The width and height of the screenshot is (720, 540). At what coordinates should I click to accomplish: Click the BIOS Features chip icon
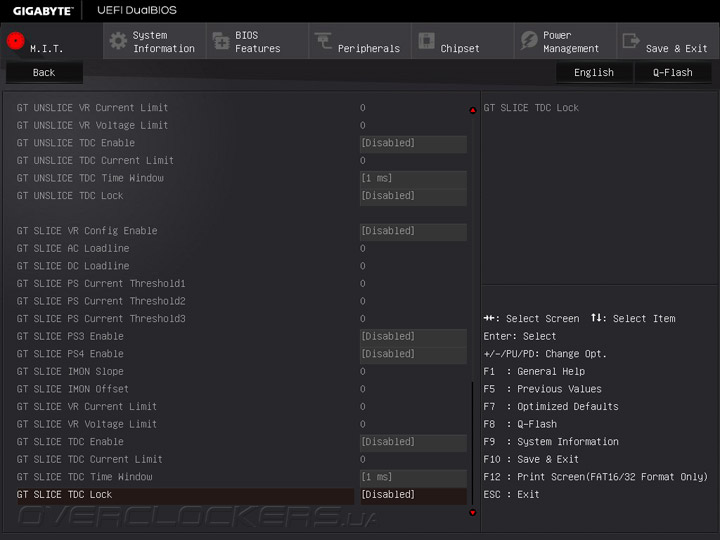pos(221,42)
